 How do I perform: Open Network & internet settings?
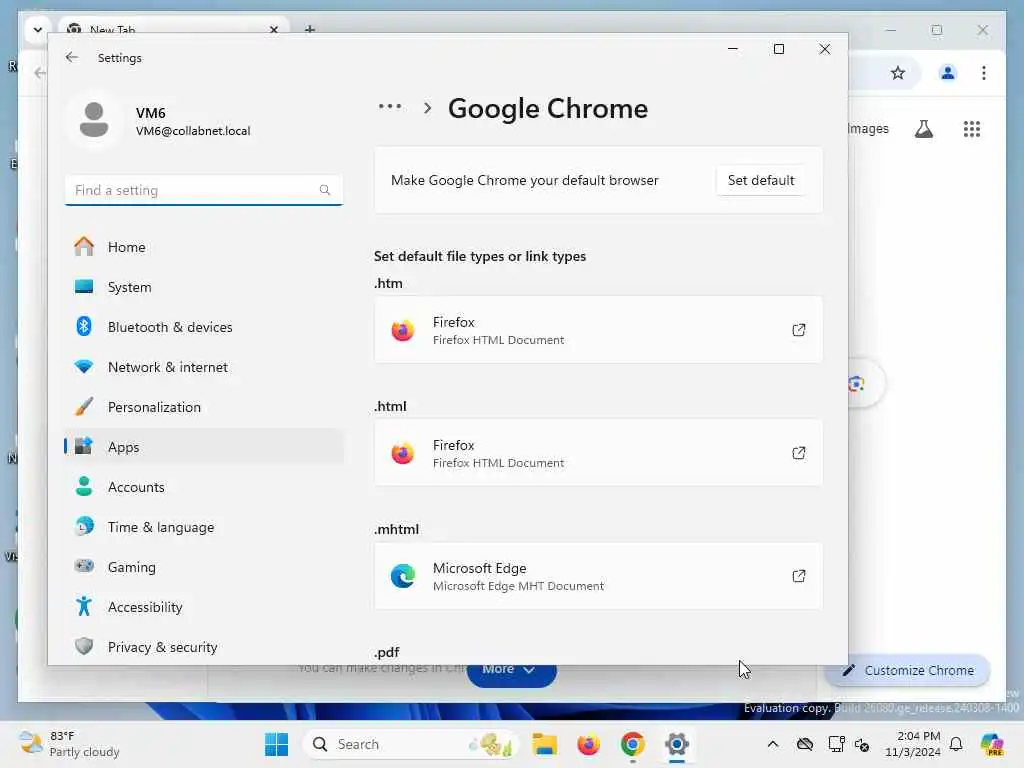click(x=204, y=367)
